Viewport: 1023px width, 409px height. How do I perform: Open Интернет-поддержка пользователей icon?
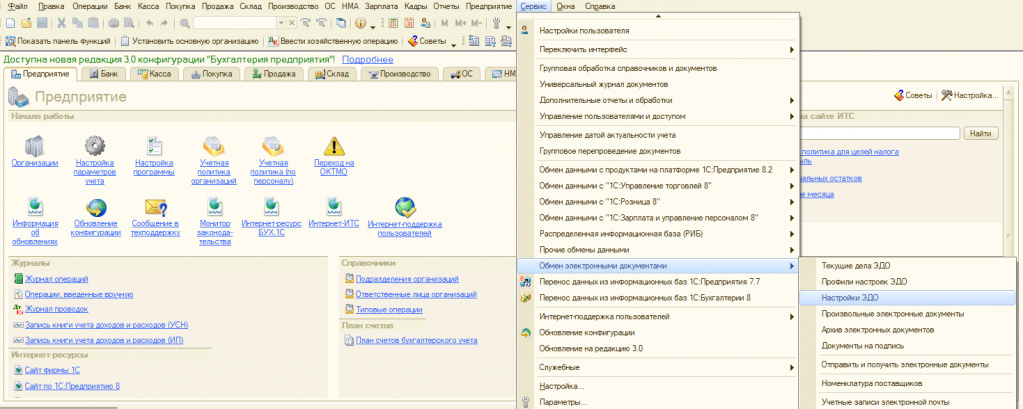[x=405, y=207]
